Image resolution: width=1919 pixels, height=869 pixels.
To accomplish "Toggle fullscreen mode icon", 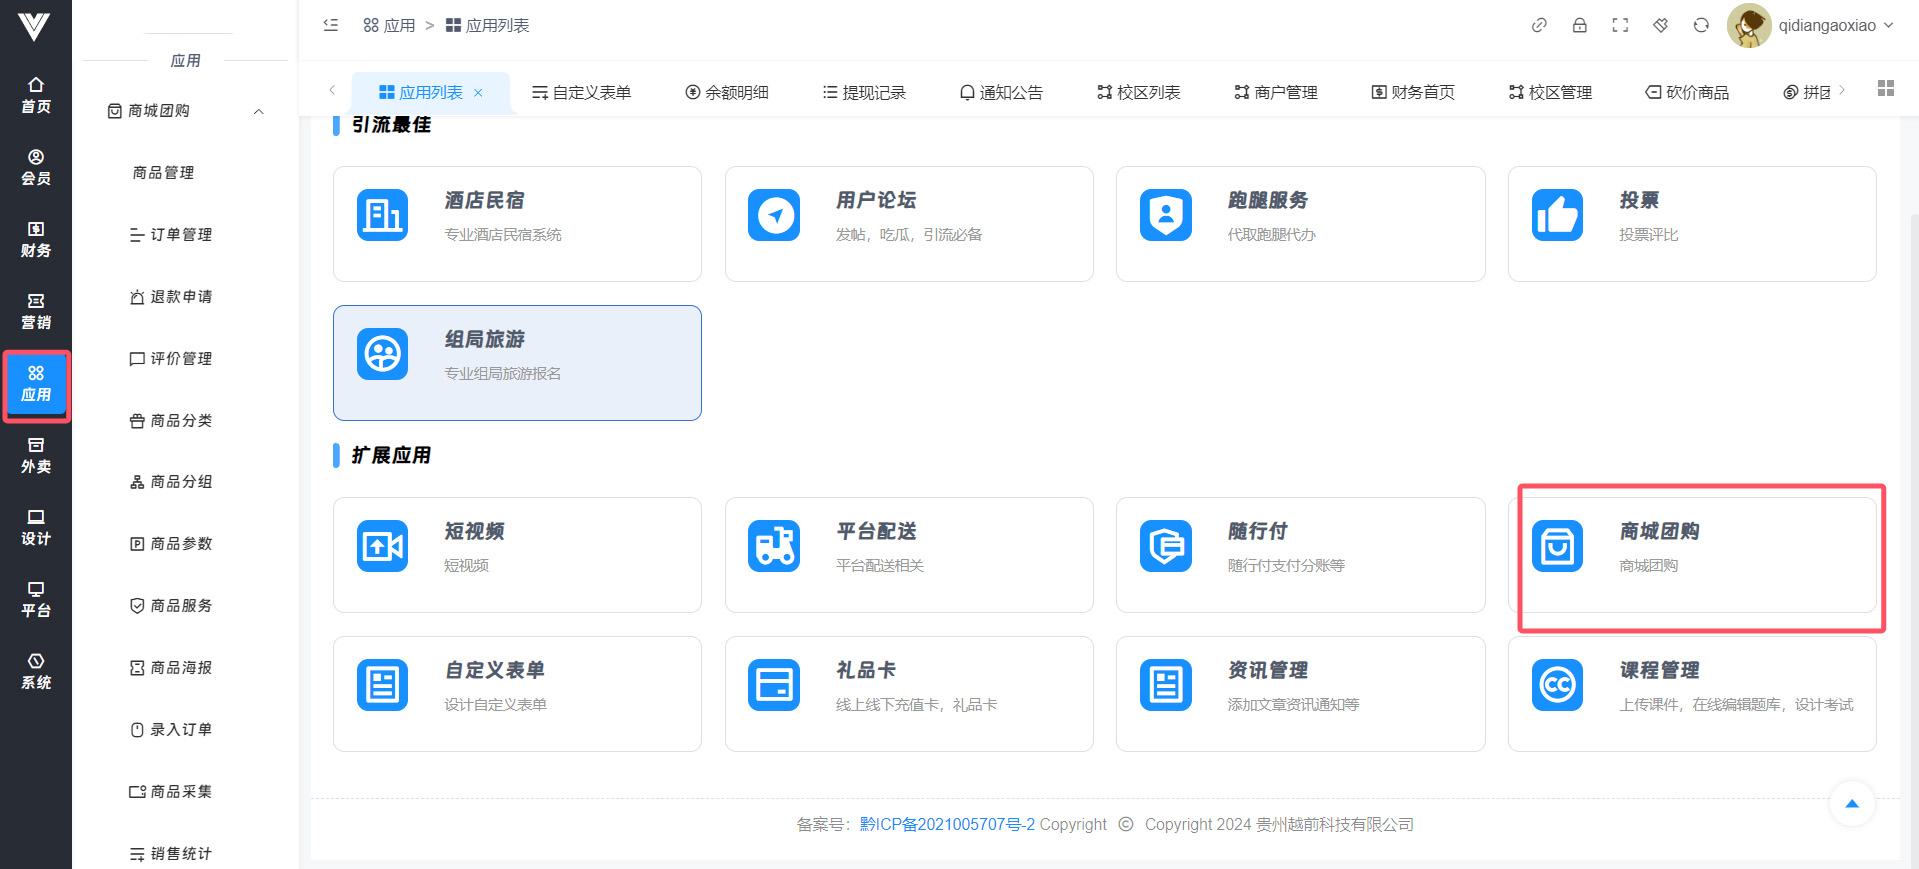I will point(1620,26).
